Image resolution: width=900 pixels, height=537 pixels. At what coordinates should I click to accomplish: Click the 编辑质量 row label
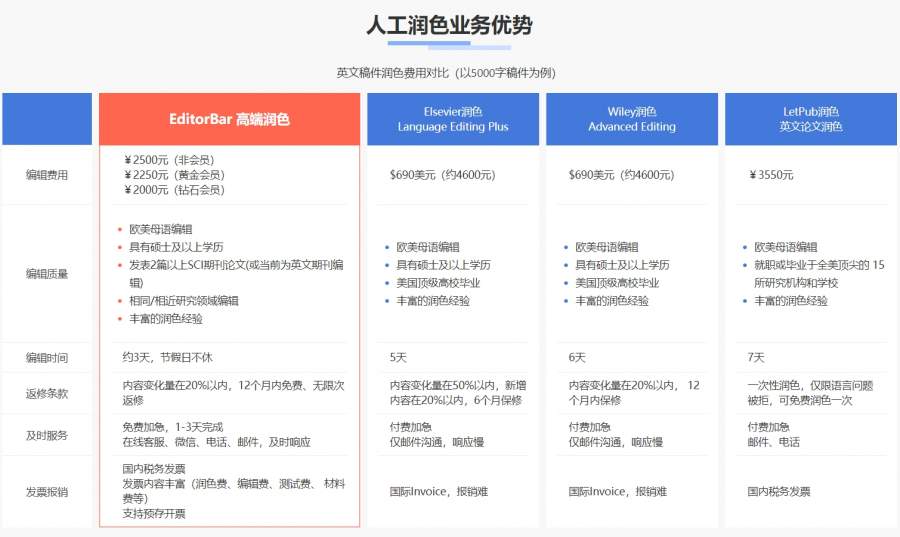pos(47,274)
